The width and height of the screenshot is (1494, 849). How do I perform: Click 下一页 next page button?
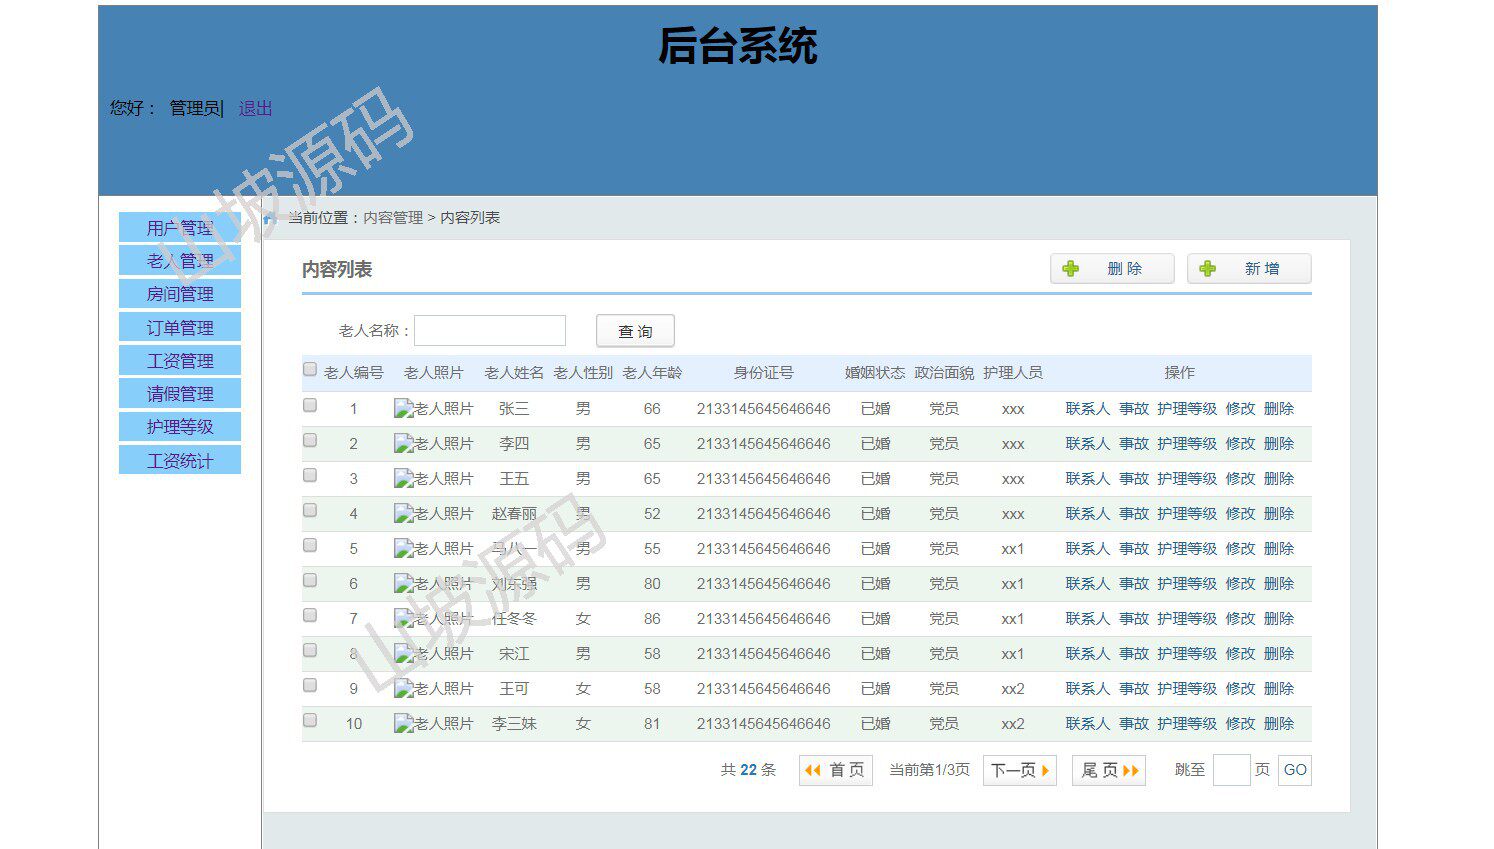pos(1020,770)
